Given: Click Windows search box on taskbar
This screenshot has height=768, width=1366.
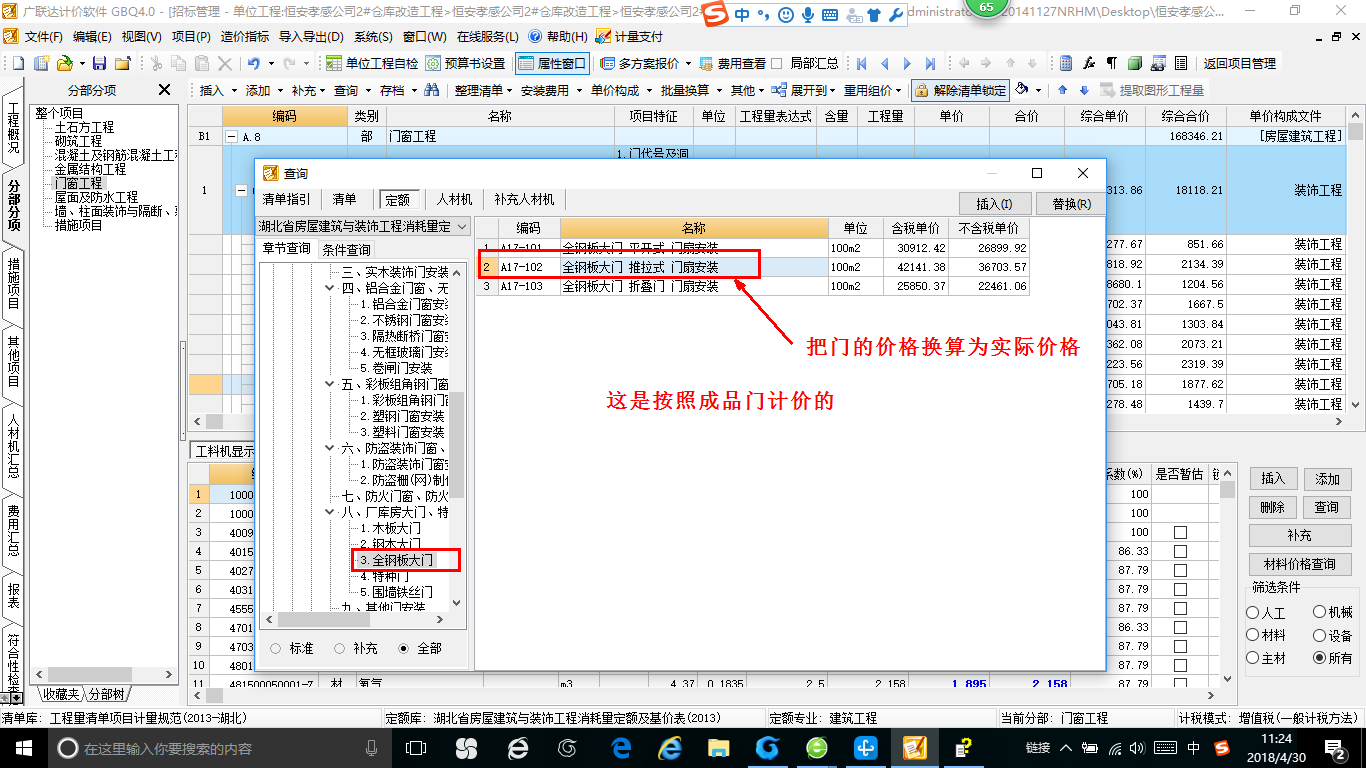Looking at the screenshot, I should [x=218, y=748].
